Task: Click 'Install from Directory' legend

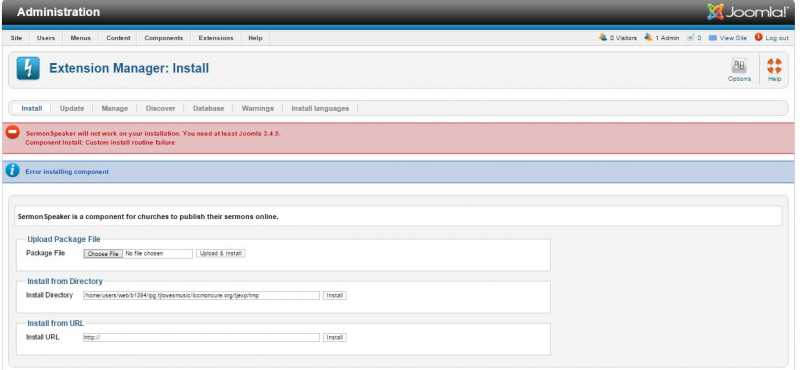Action: [65, 281]
